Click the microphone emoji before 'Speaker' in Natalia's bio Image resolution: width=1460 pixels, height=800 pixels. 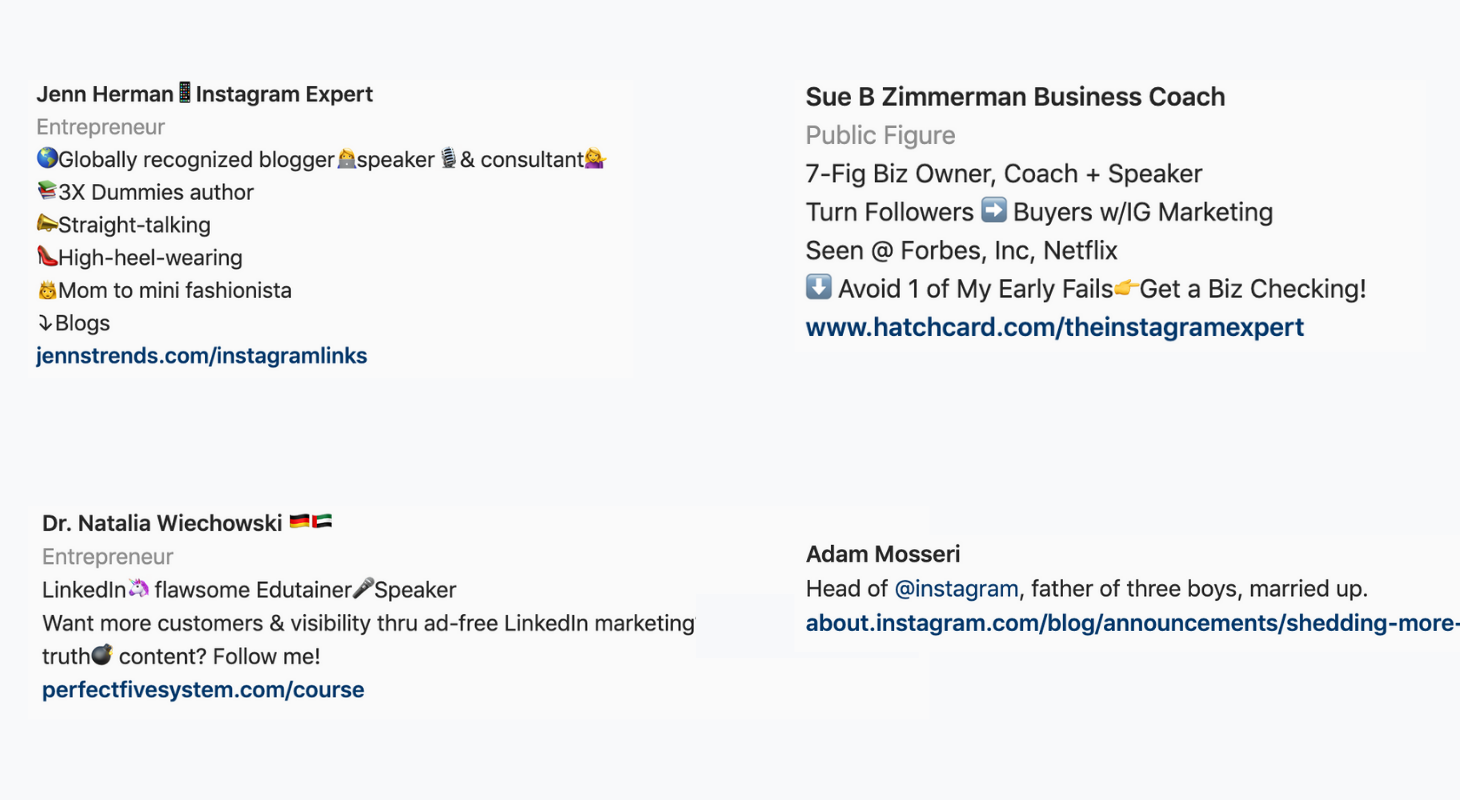click(364, 589)
